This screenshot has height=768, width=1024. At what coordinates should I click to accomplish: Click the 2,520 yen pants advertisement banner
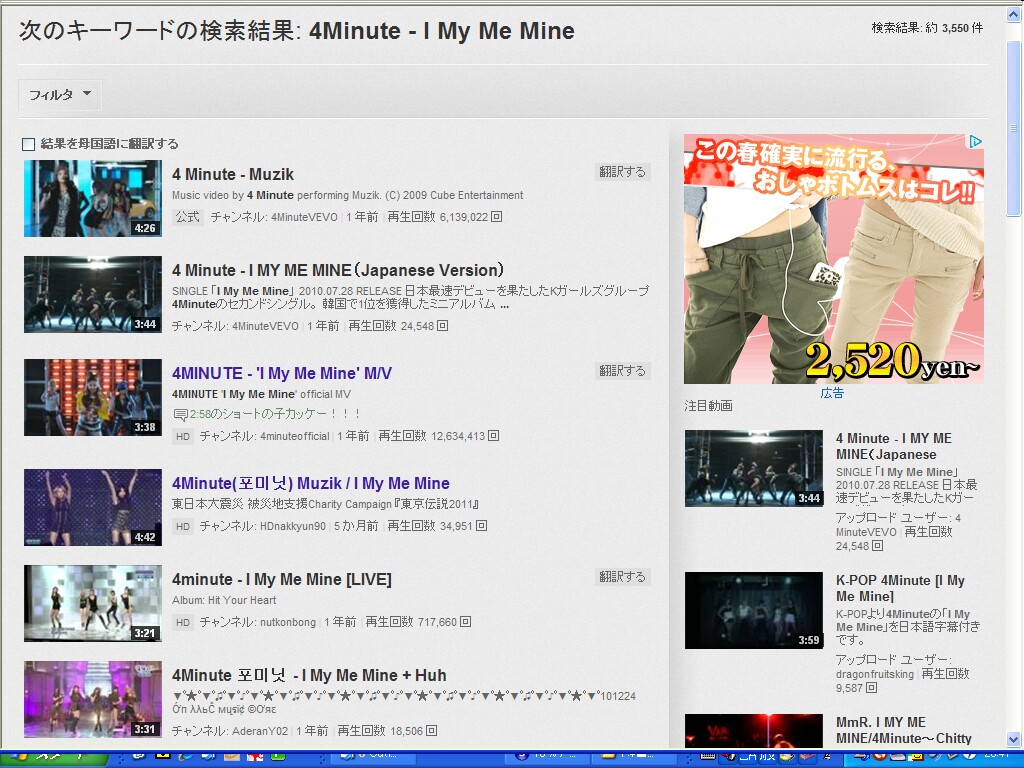coord(834,259)
